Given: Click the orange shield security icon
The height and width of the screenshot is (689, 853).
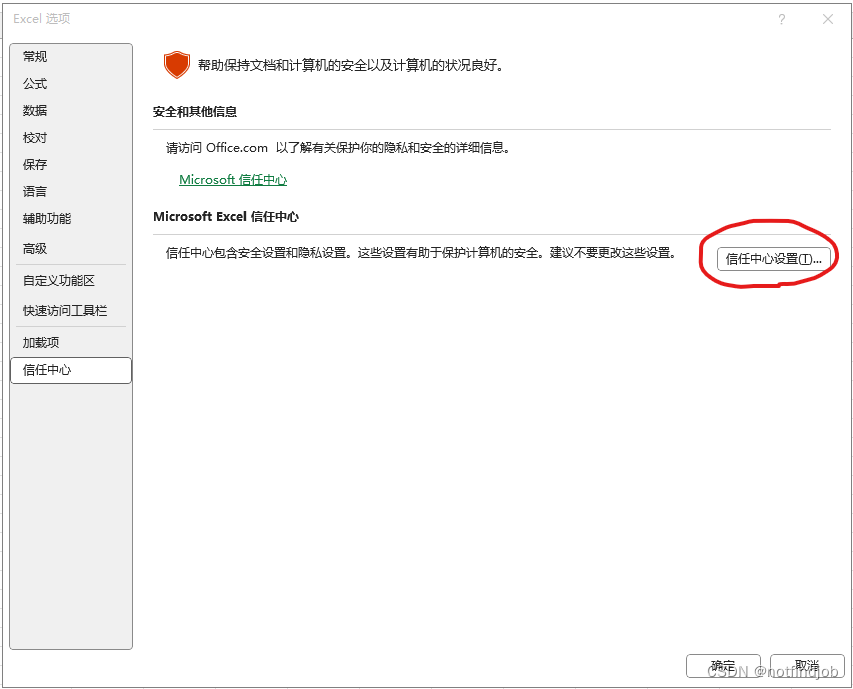Looking at the screenshot, I should point(177,65).
